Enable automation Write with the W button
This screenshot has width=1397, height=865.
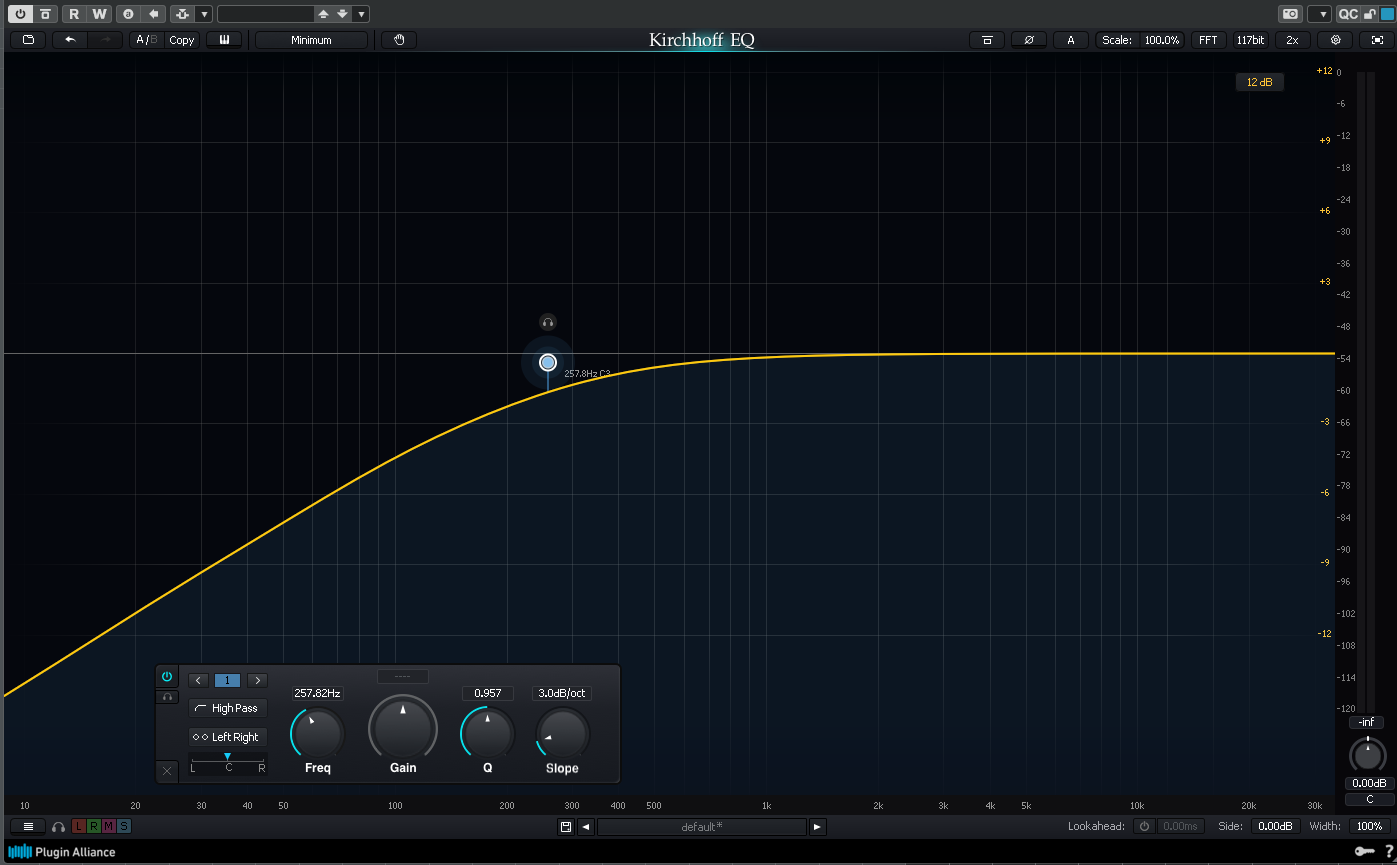point(99,14)
